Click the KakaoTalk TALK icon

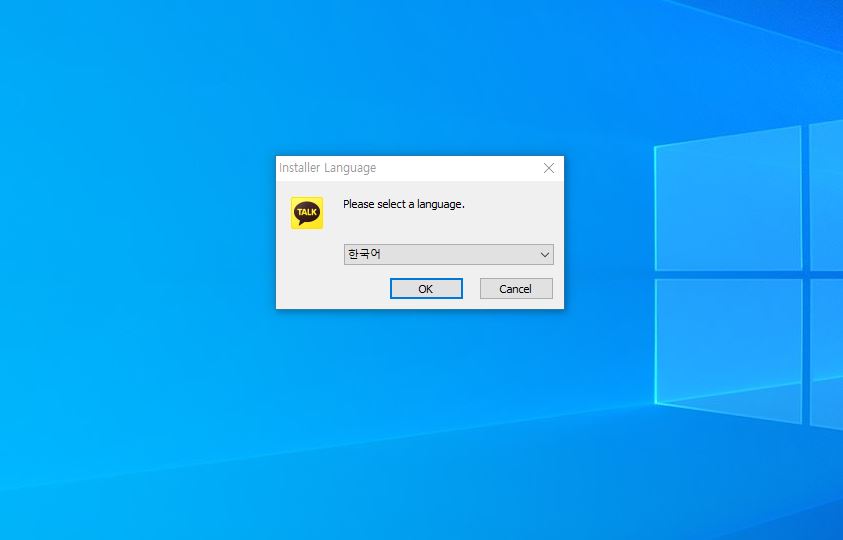[307, 213]
